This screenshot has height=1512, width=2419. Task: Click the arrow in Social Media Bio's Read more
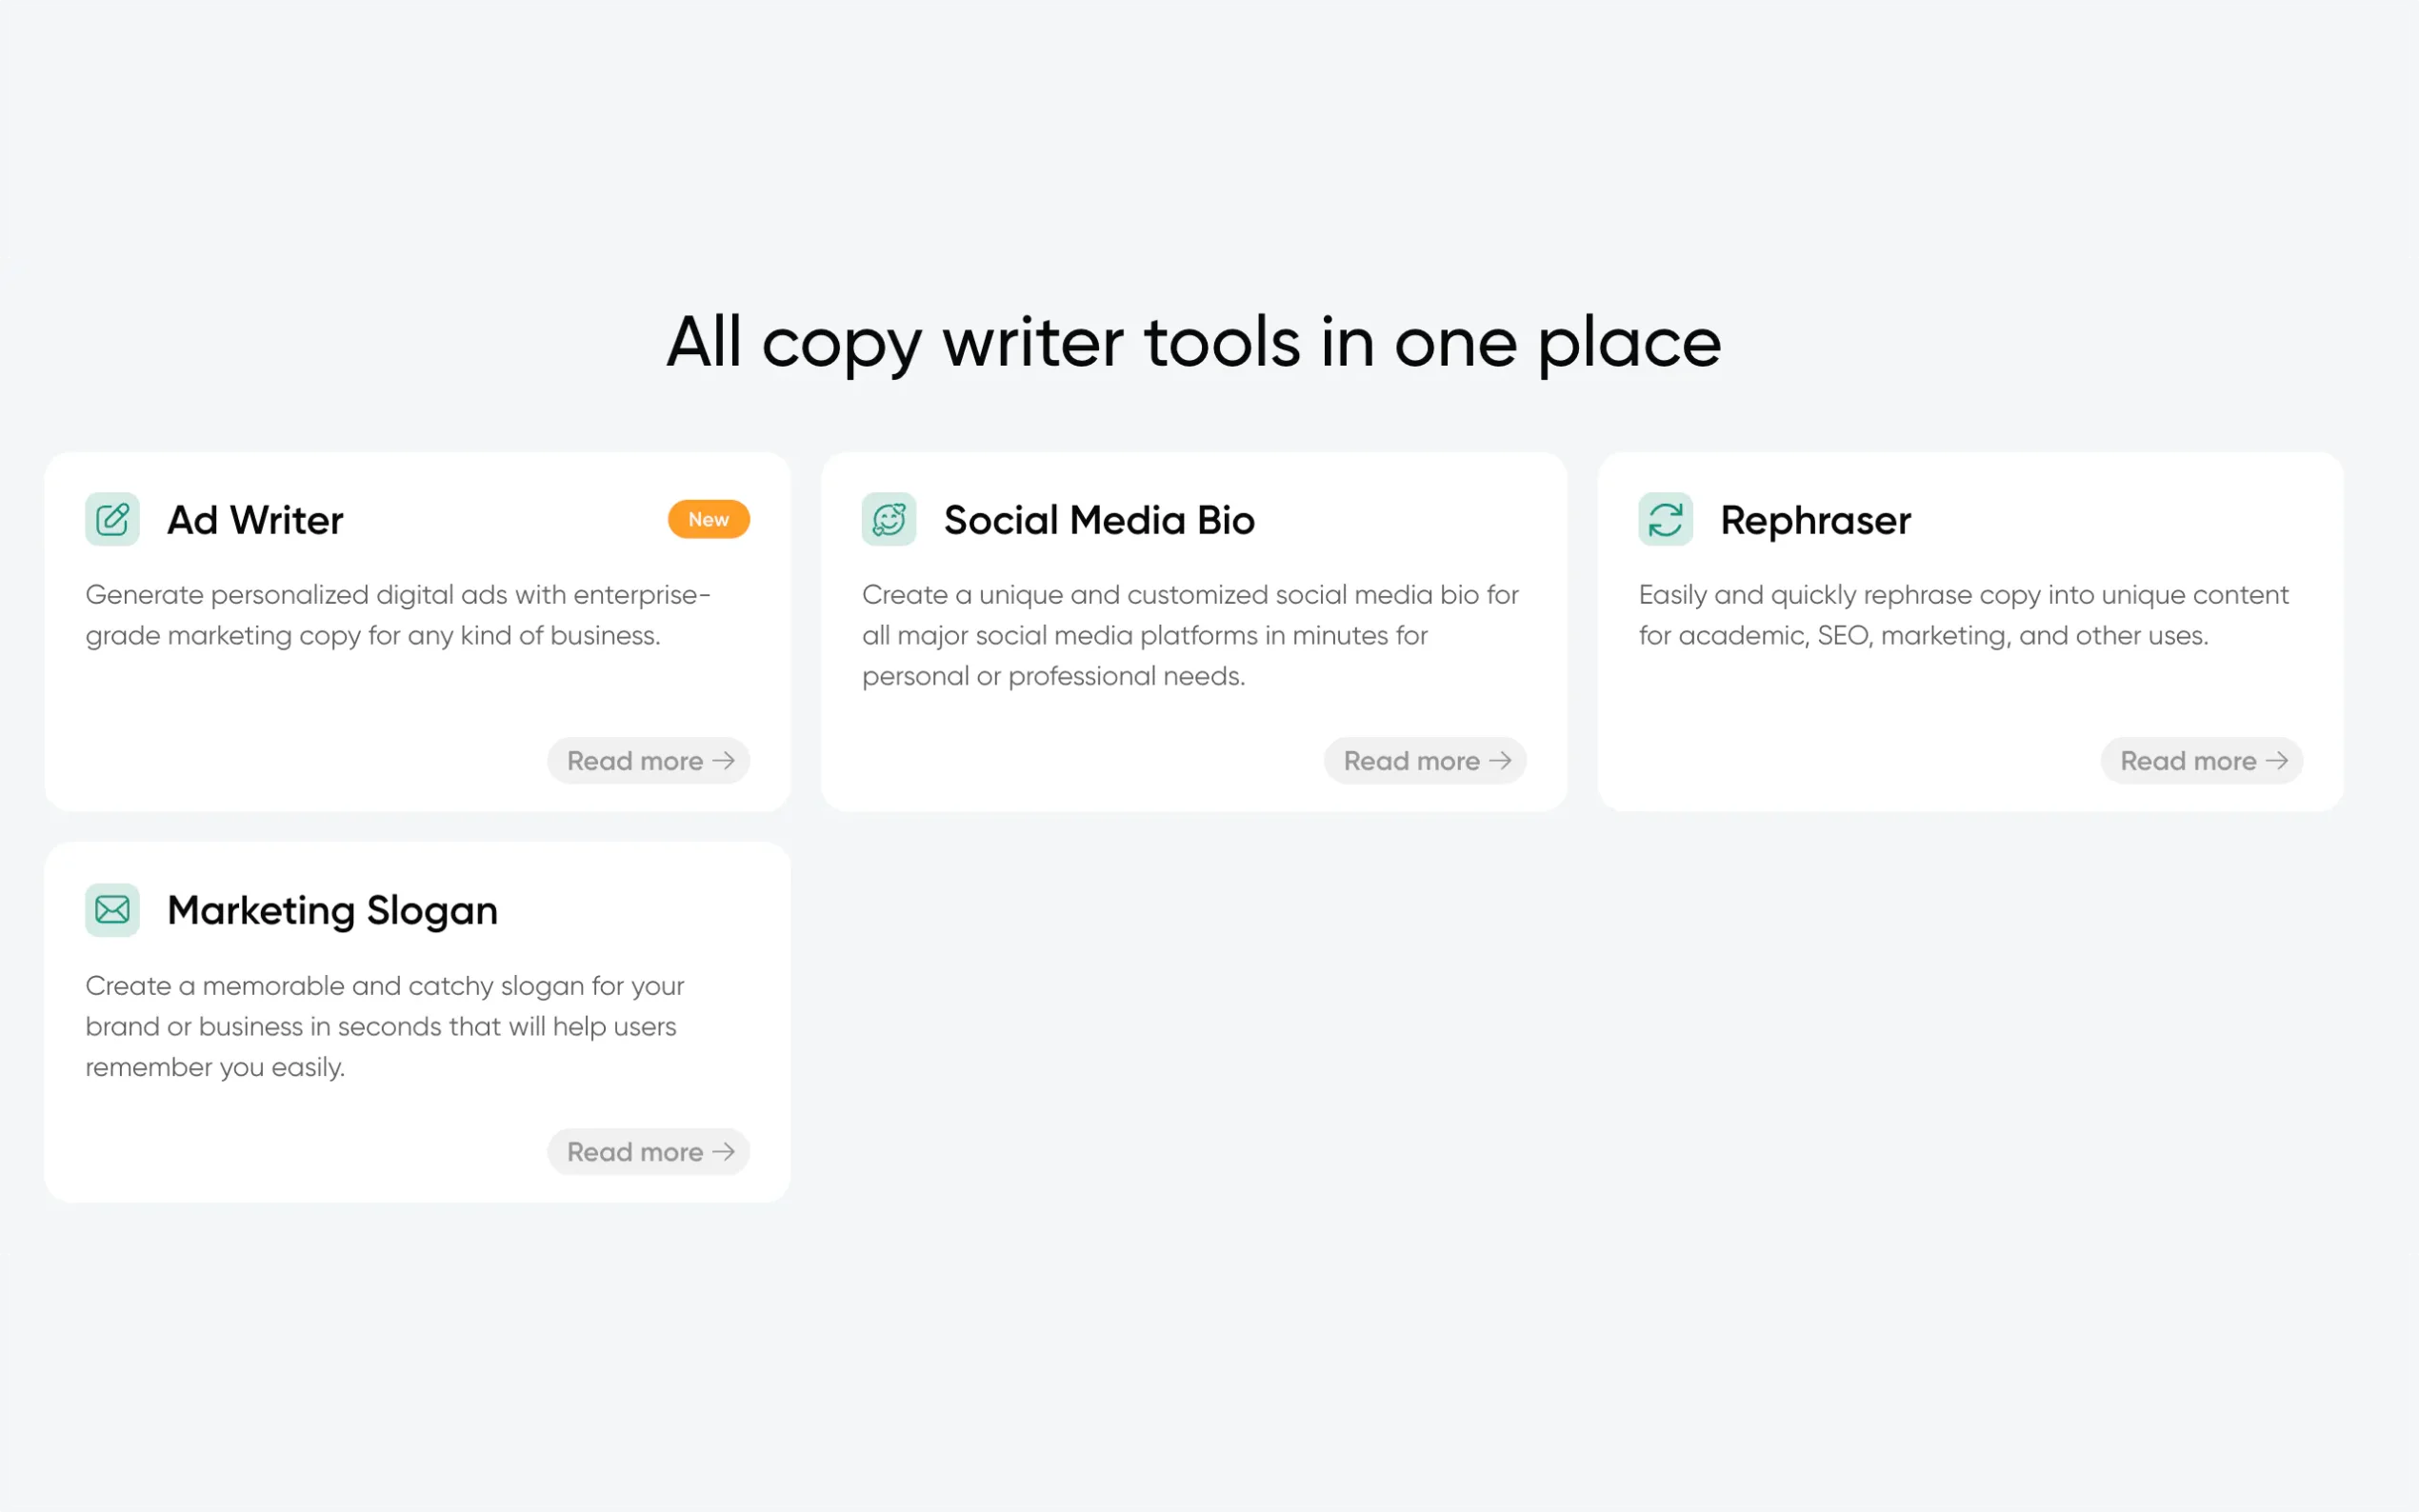[1502, 761]
